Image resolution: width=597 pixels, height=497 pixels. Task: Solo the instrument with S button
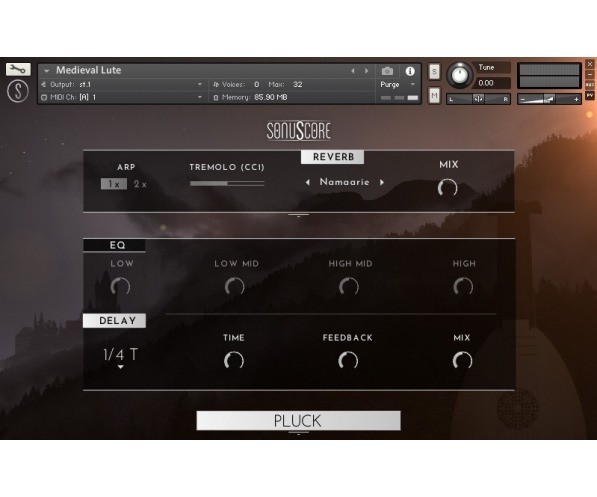[x=434, y=71]
